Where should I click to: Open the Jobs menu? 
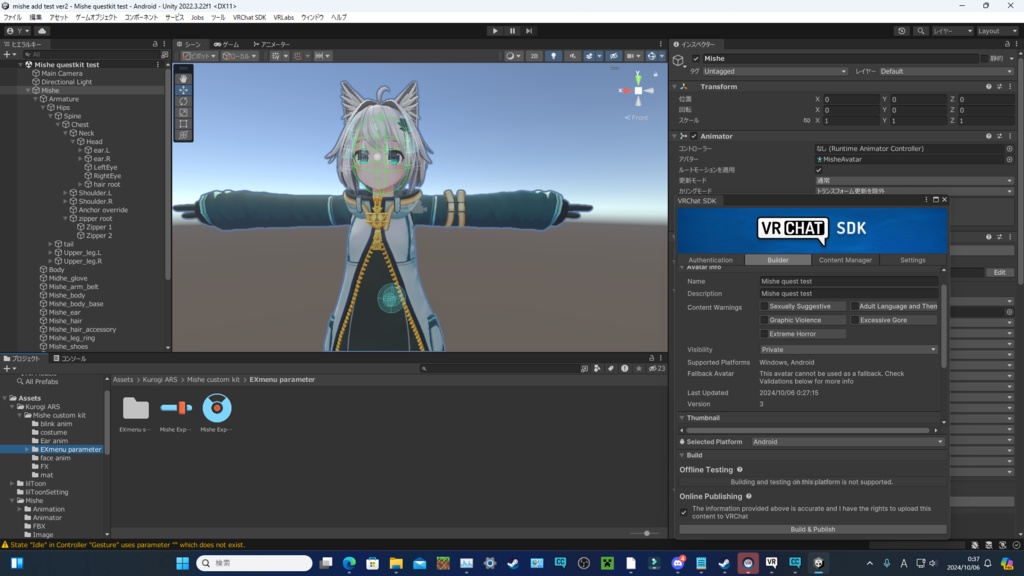click(x=197, y=18)
